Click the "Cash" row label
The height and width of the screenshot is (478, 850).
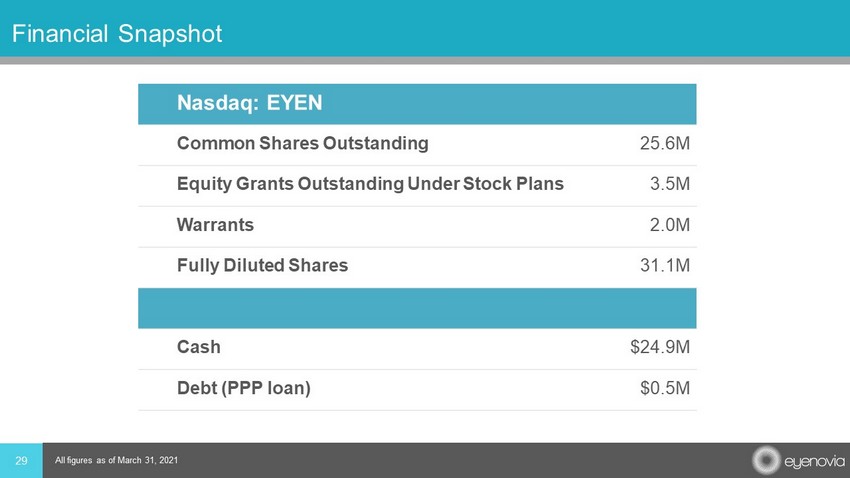point(198,347)
